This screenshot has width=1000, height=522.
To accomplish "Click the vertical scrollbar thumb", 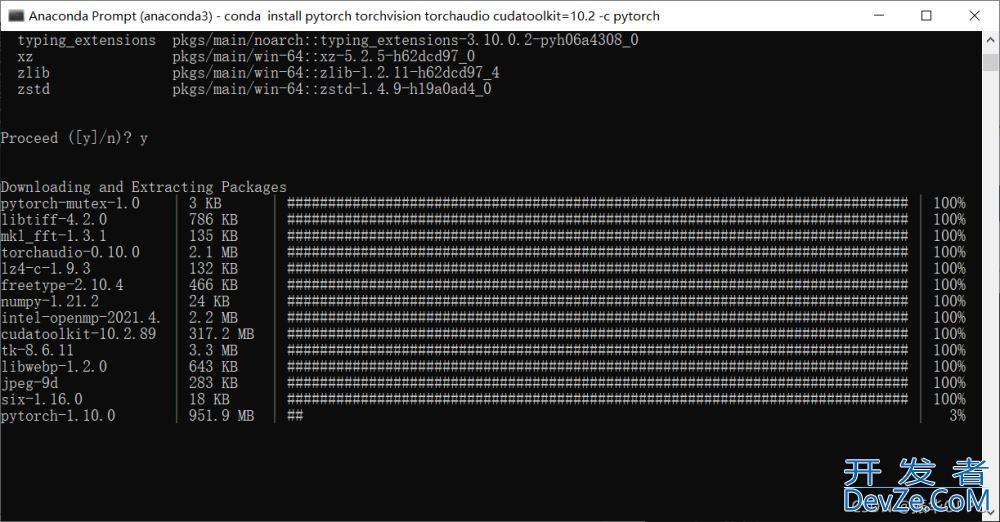I will pyautogui.click(x=990, y=63).
